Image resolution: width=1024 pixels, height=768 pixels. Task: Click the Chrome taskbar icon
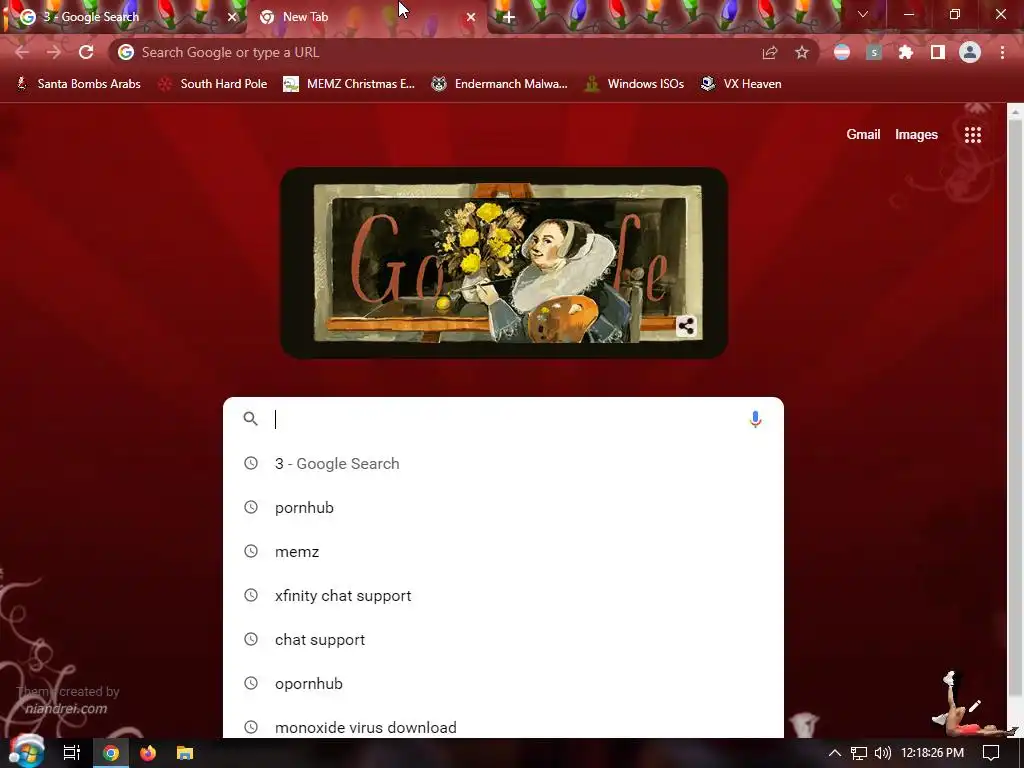[110, 753]
